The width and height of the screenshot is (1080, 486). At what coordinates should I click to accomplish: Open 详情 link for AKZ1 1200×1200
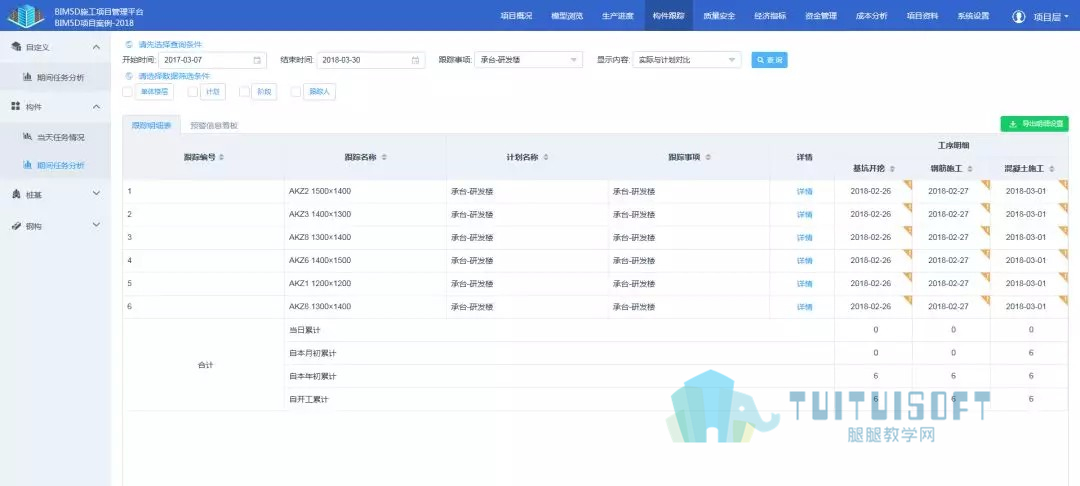804,284
